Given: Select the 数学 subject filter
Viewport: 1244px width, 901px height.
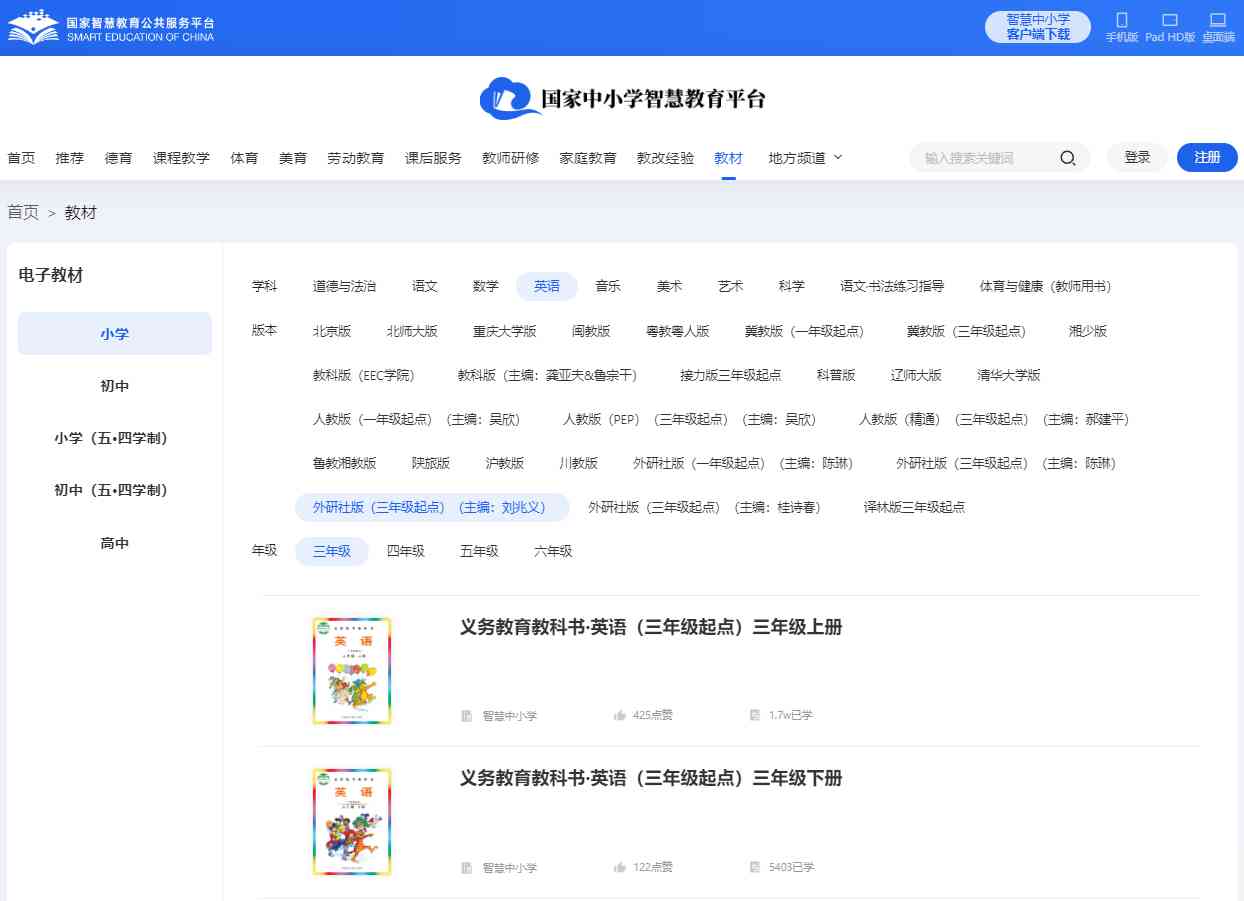Looking at the screenshot, I should 485,286.
